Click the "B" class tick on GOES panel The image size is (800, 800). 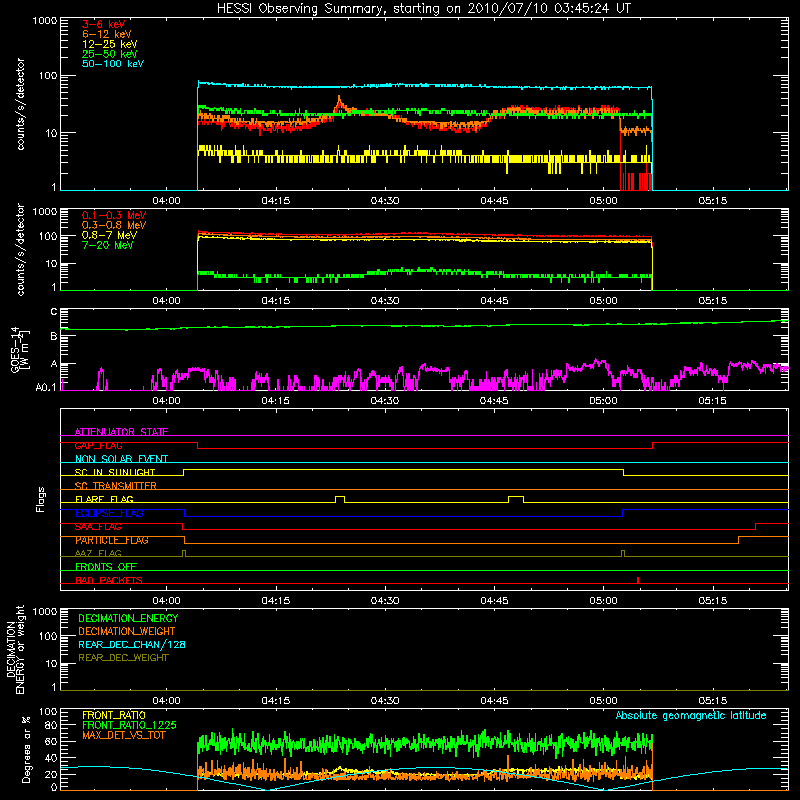coord(54,336)
